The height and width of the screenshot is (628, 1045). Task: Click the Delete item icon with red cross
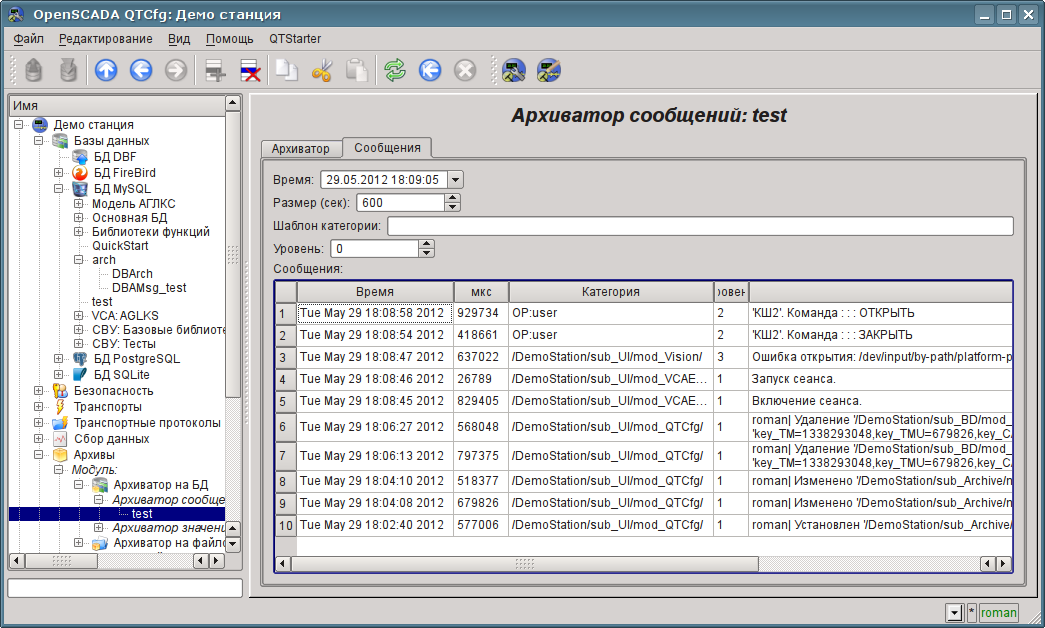coord(249,70)
